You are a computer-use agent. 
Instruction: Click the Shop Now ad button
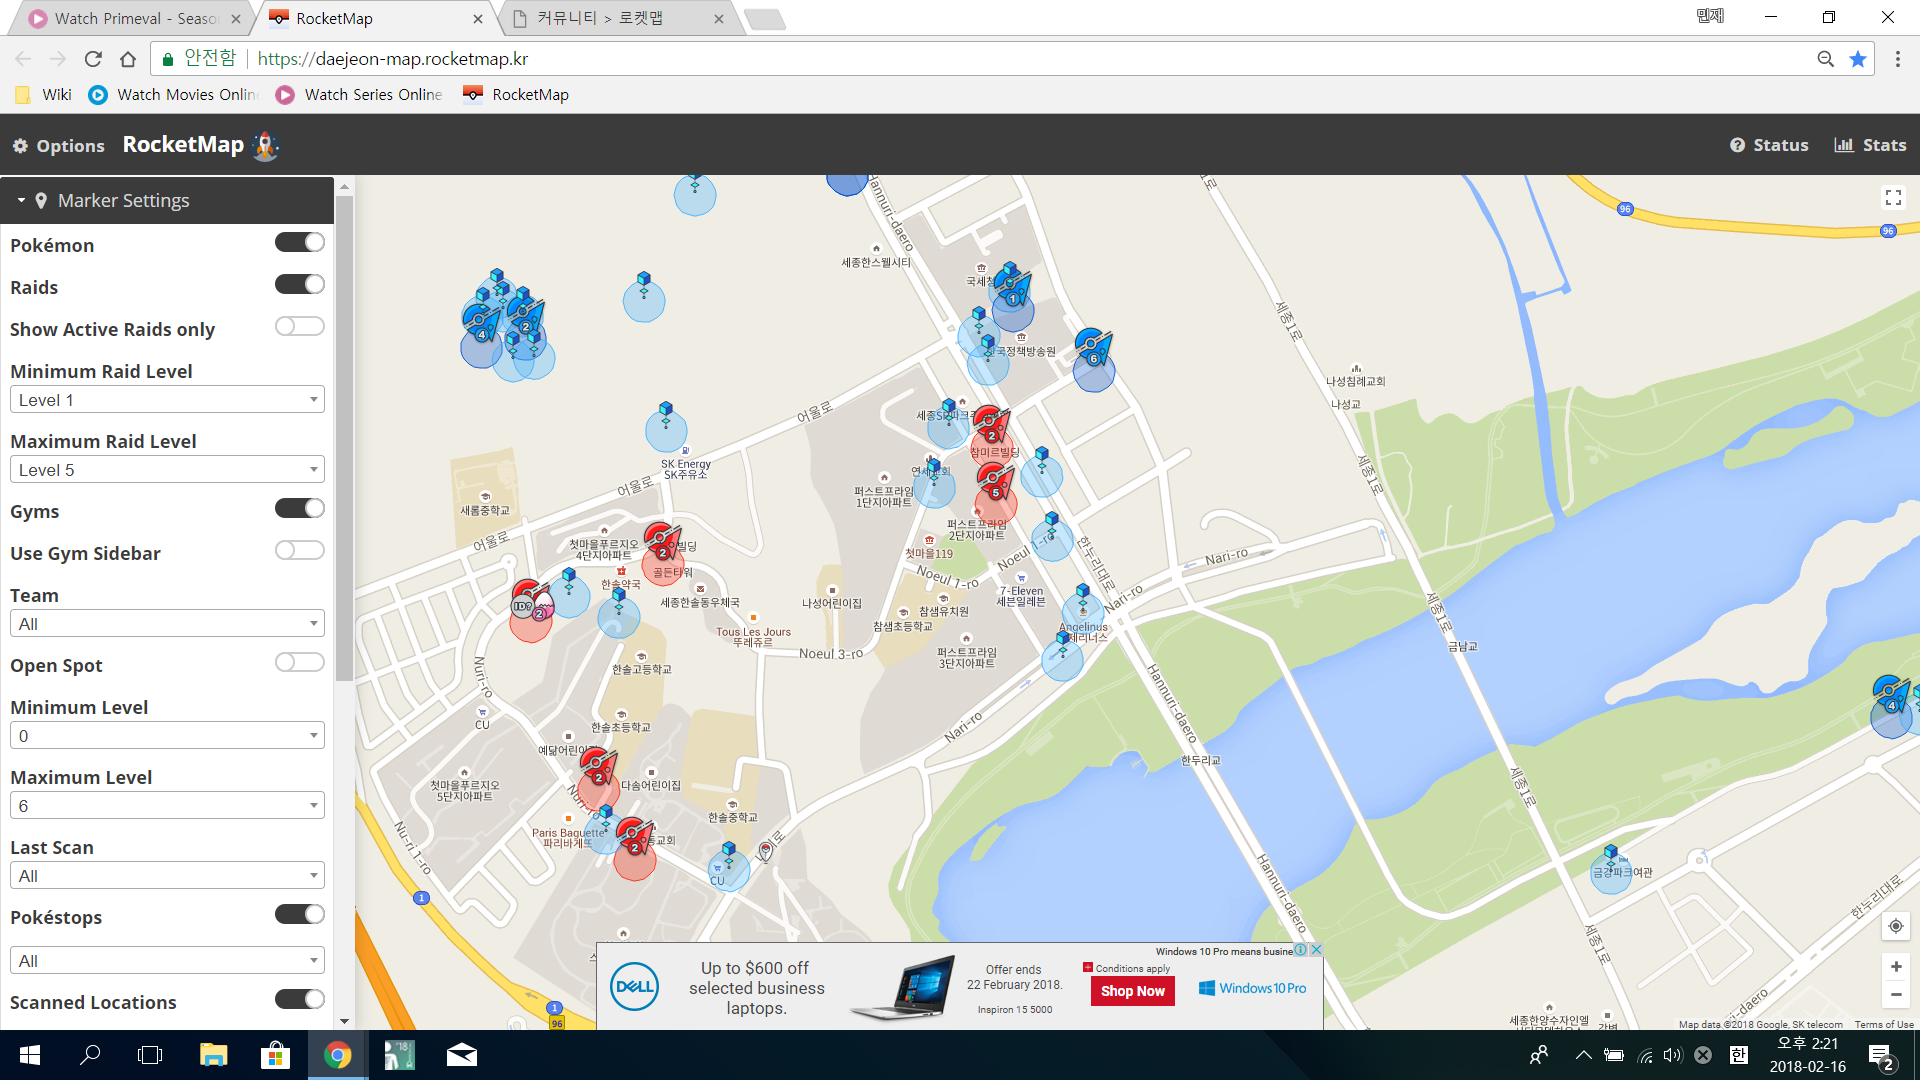[x=1132, y=991]
